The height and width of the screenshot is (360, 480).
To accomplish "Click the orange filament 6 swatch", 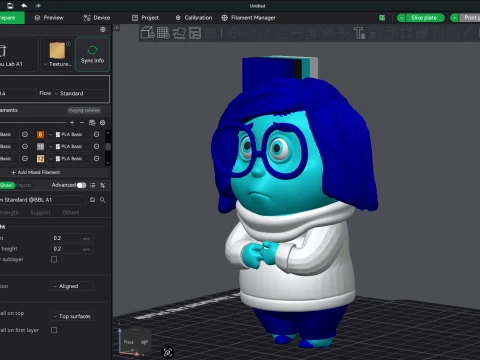I will [x=40, y=134].
